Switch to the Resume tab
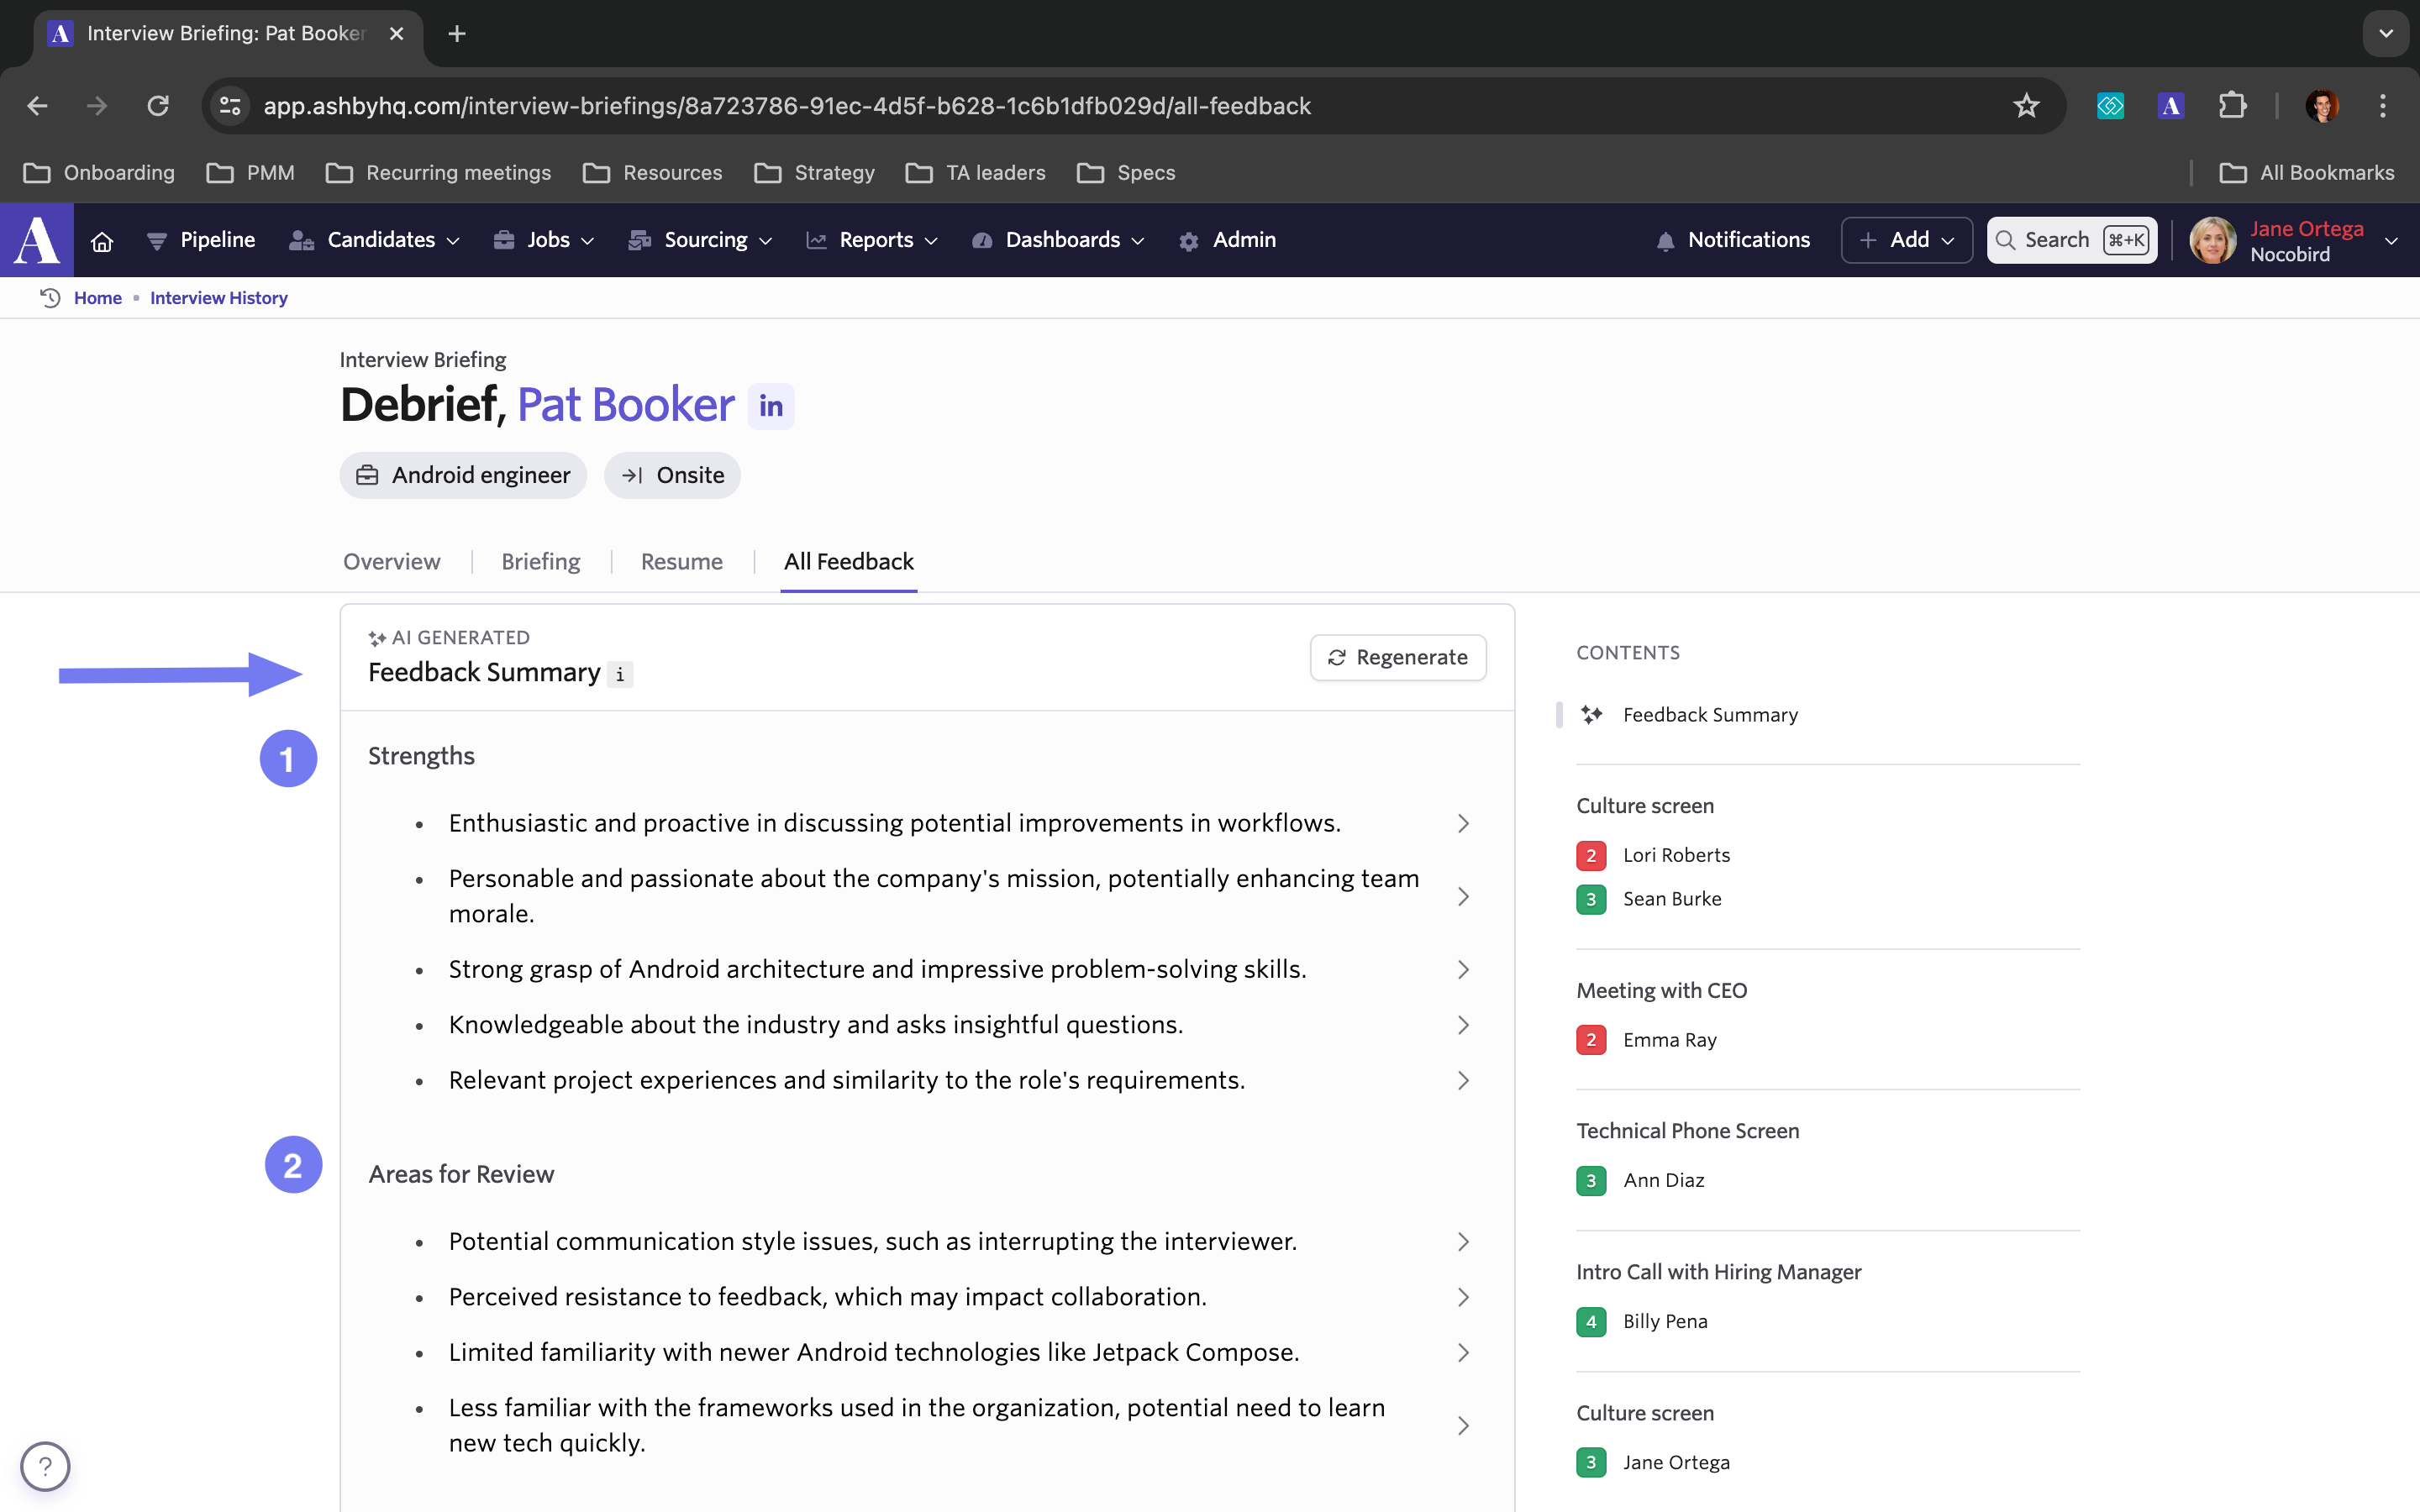2420x1512 pixels. [681, 561]
